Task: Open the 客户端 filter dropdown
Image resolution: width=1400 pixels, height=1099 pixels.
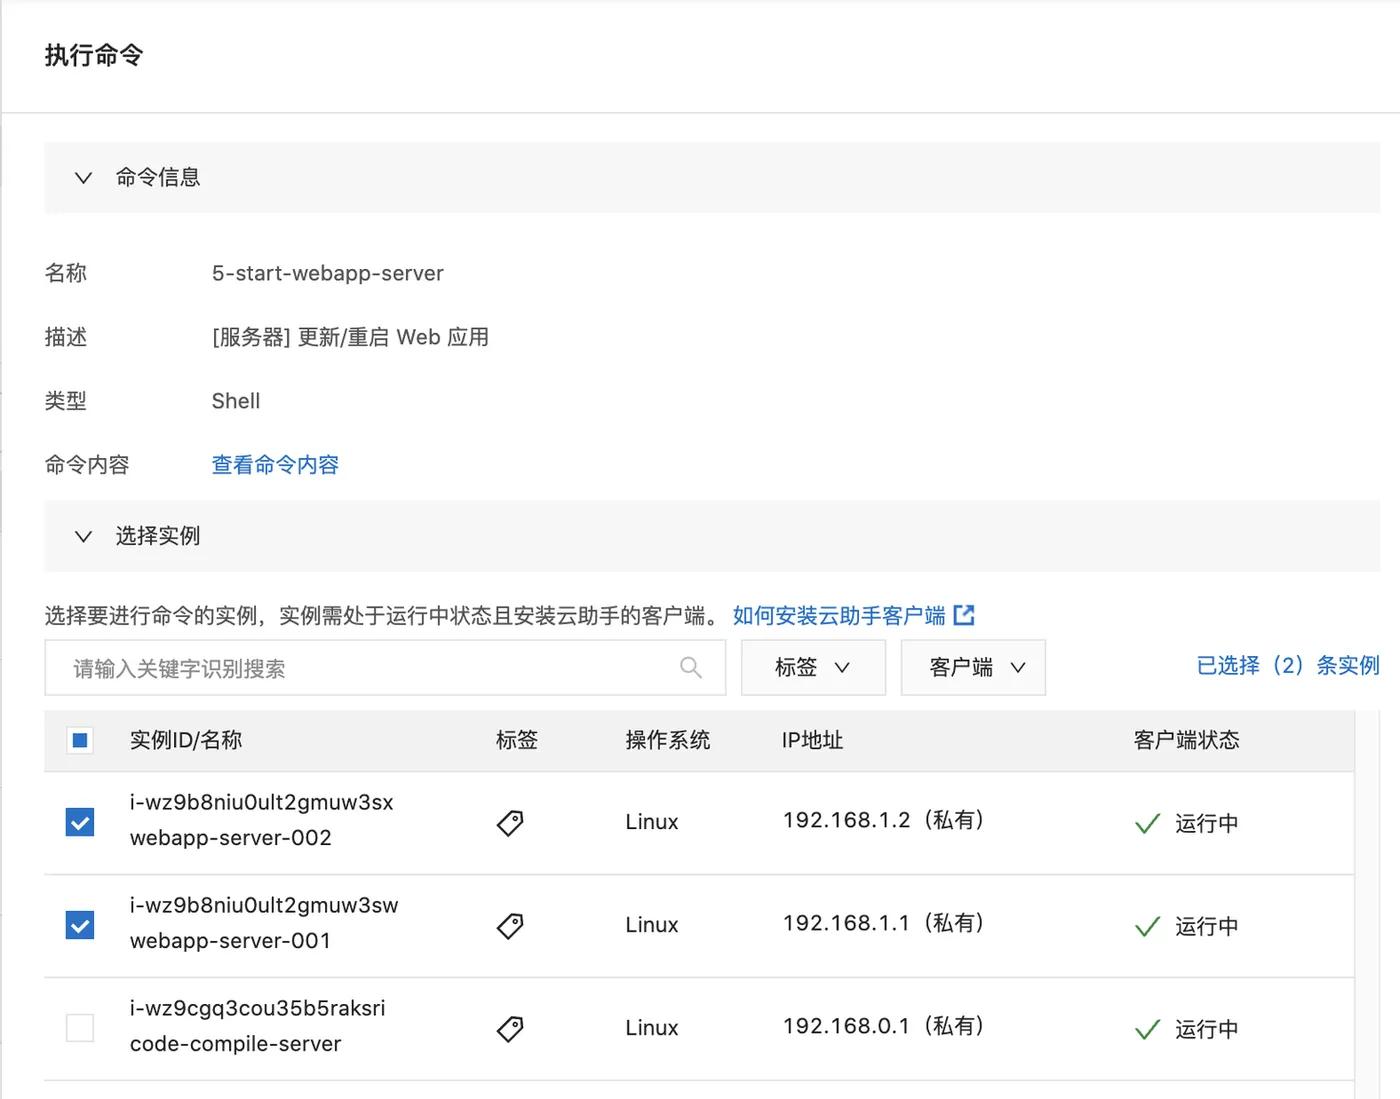Action: 973,667
